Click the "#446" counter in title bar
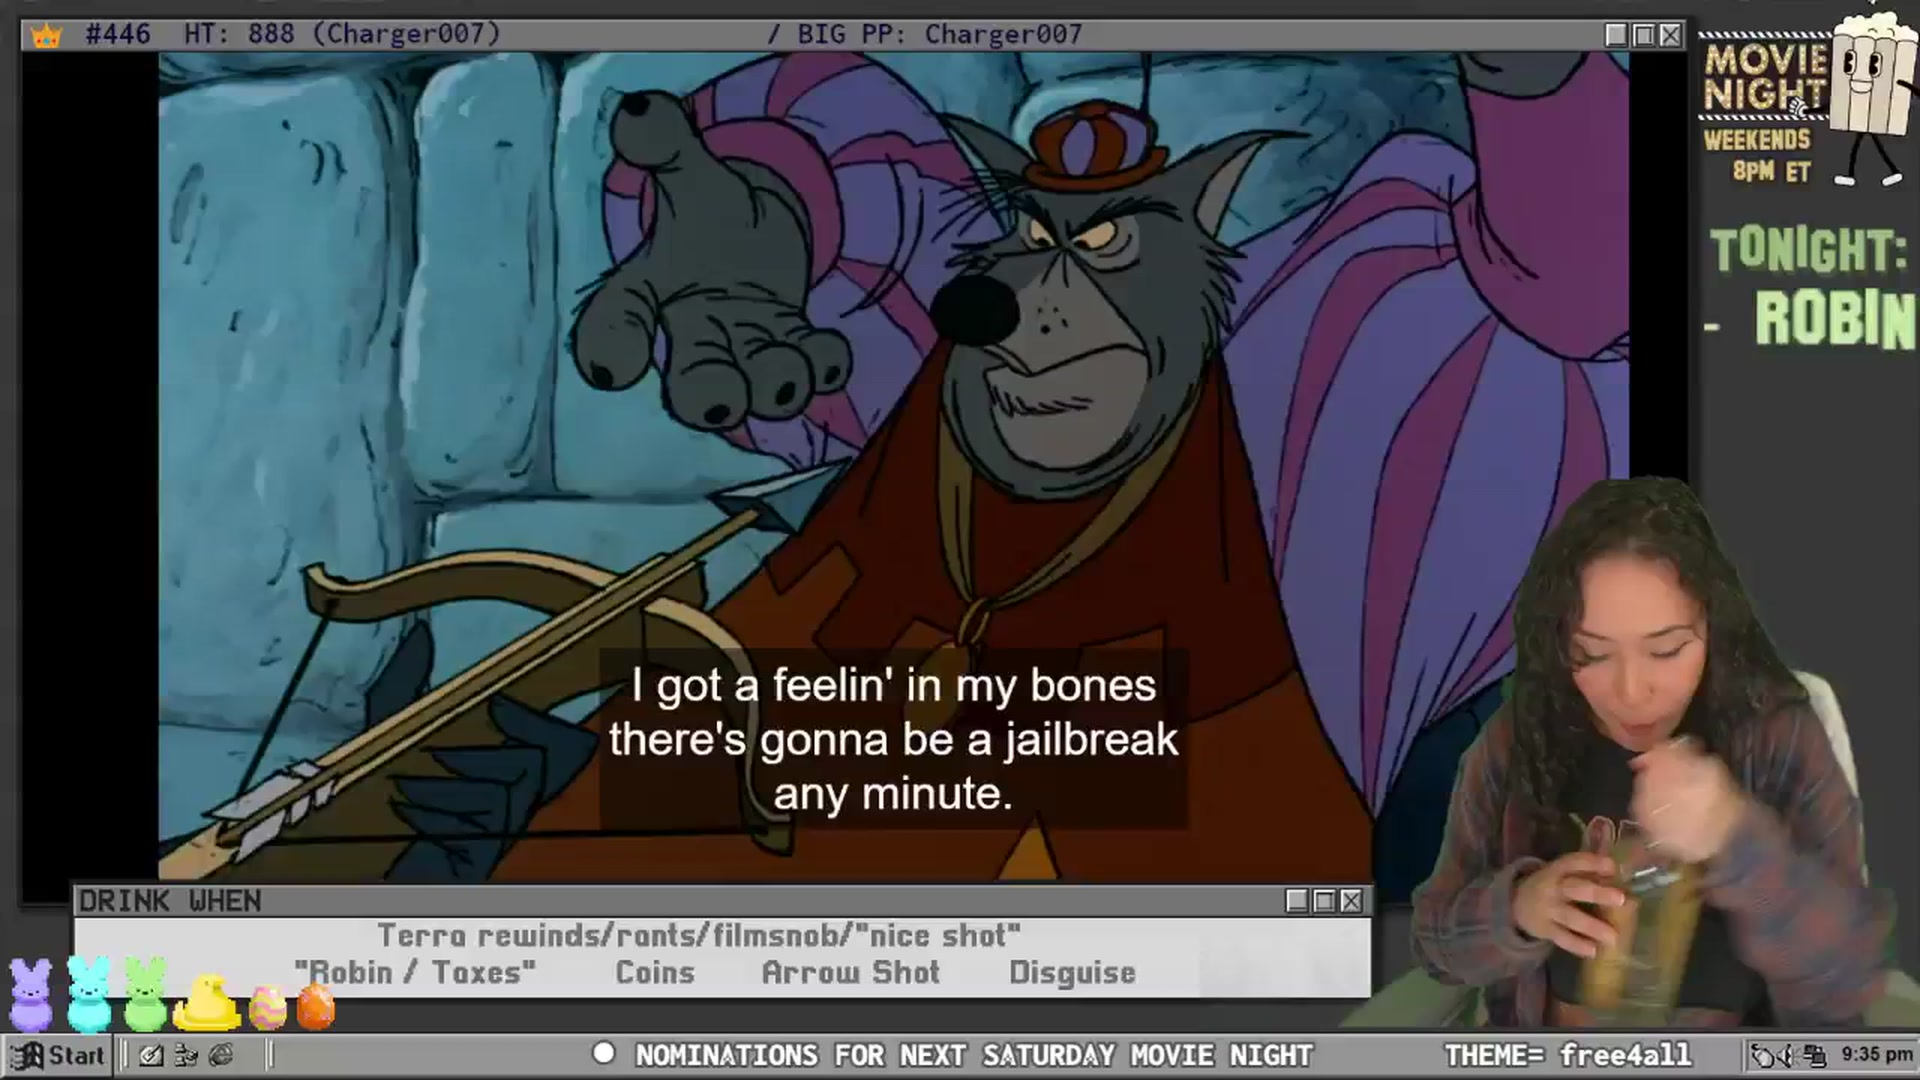Viewport: 1920px width, 1080px height. point(118,34)
